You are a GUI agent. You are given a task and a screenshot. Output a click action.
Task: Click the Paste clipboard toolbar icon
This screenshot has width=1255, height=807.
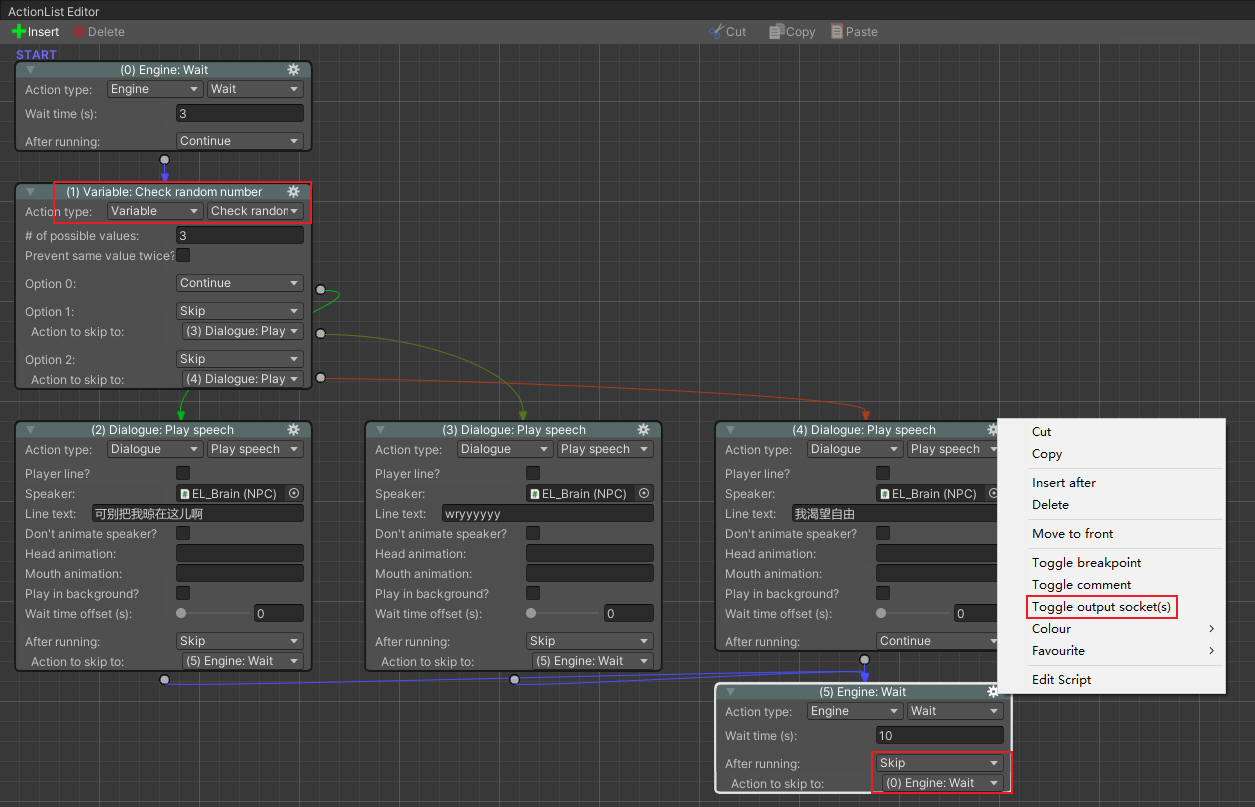(x=837, y=31)
